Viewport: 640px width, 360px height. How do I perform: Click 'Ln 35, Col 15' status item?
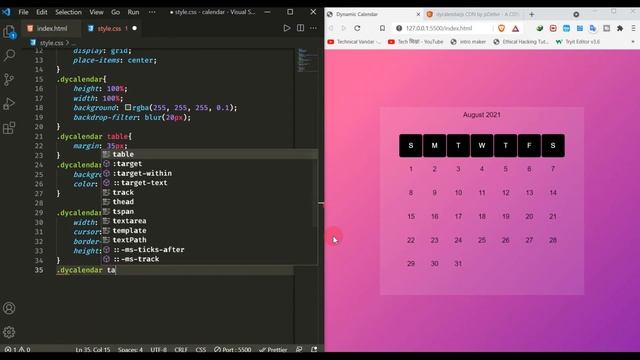(93, 349)
